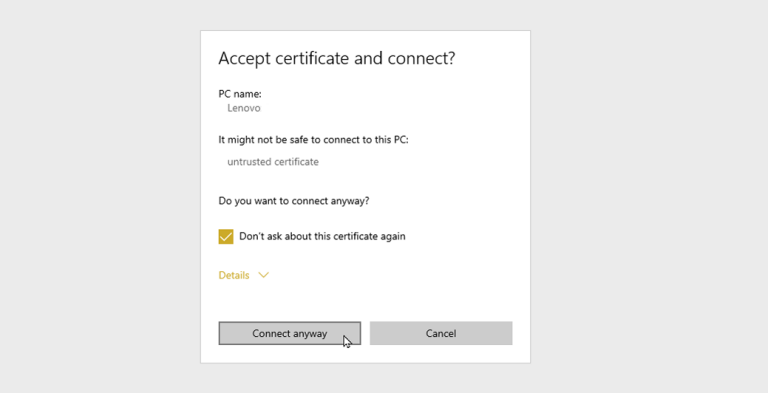The width and height of the screenshot is (768, 393).
Task: Open the yellow Details link text
Action: click(x=234, y=275)
